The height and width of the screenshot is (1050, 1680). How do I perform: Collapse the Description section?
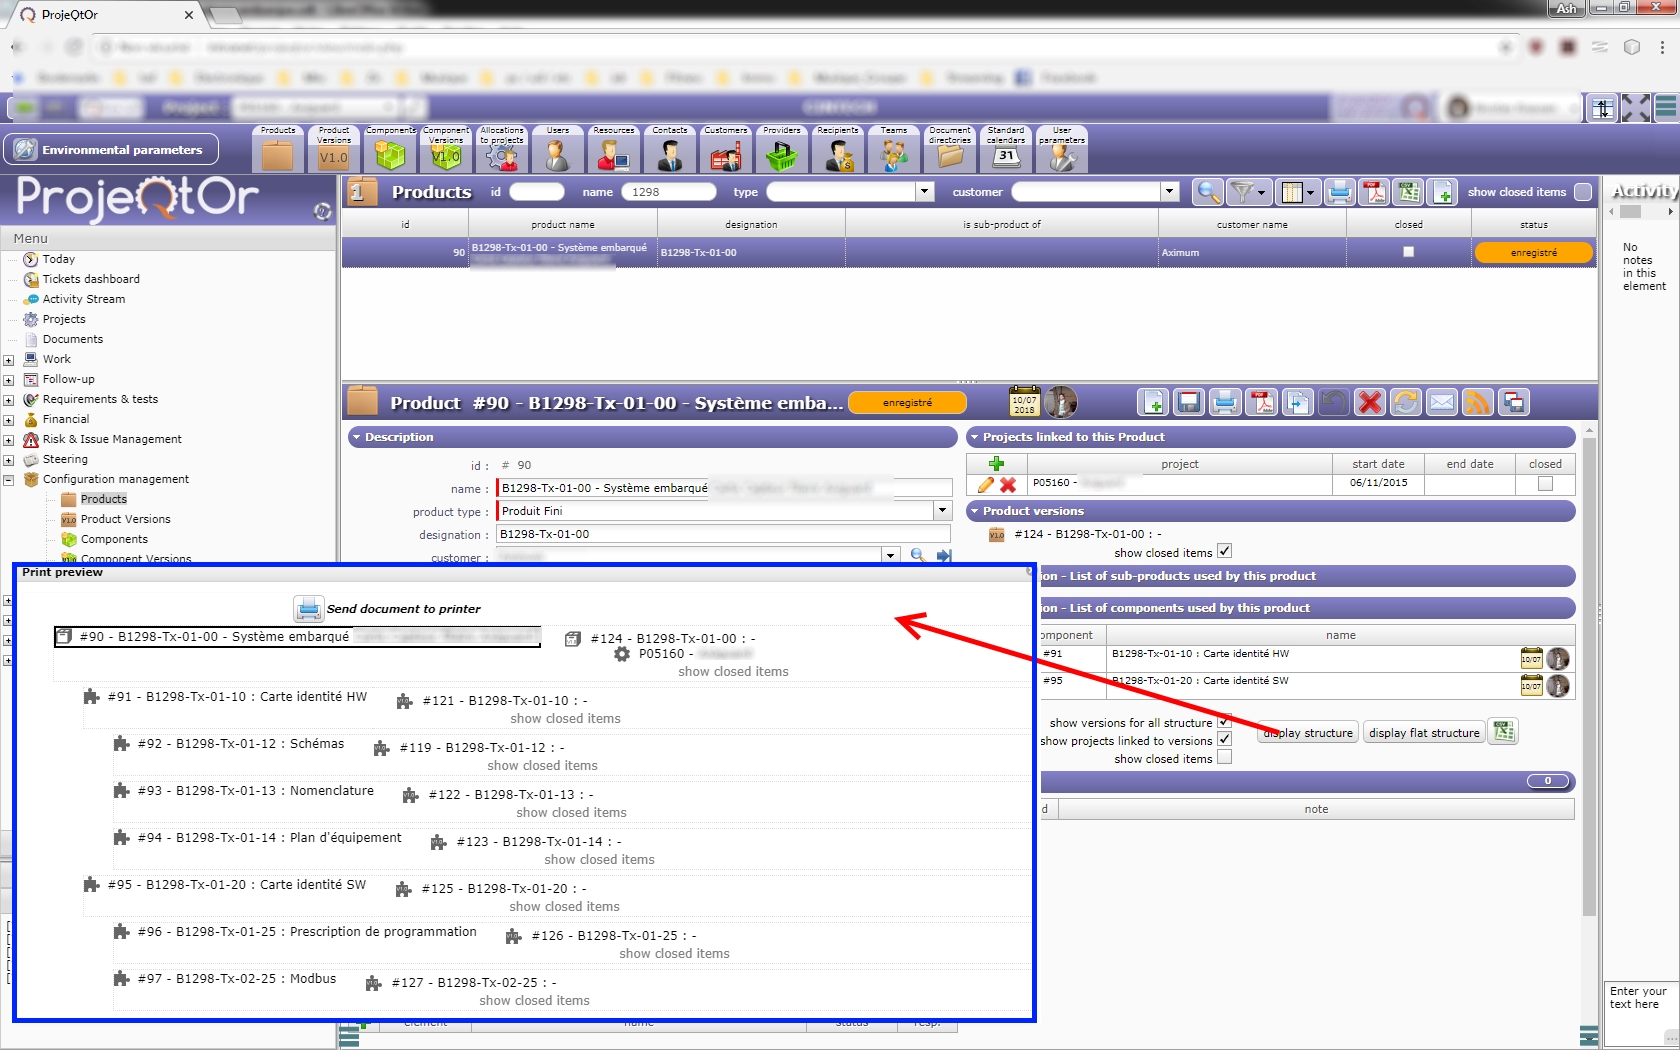[x=357, y=437]
